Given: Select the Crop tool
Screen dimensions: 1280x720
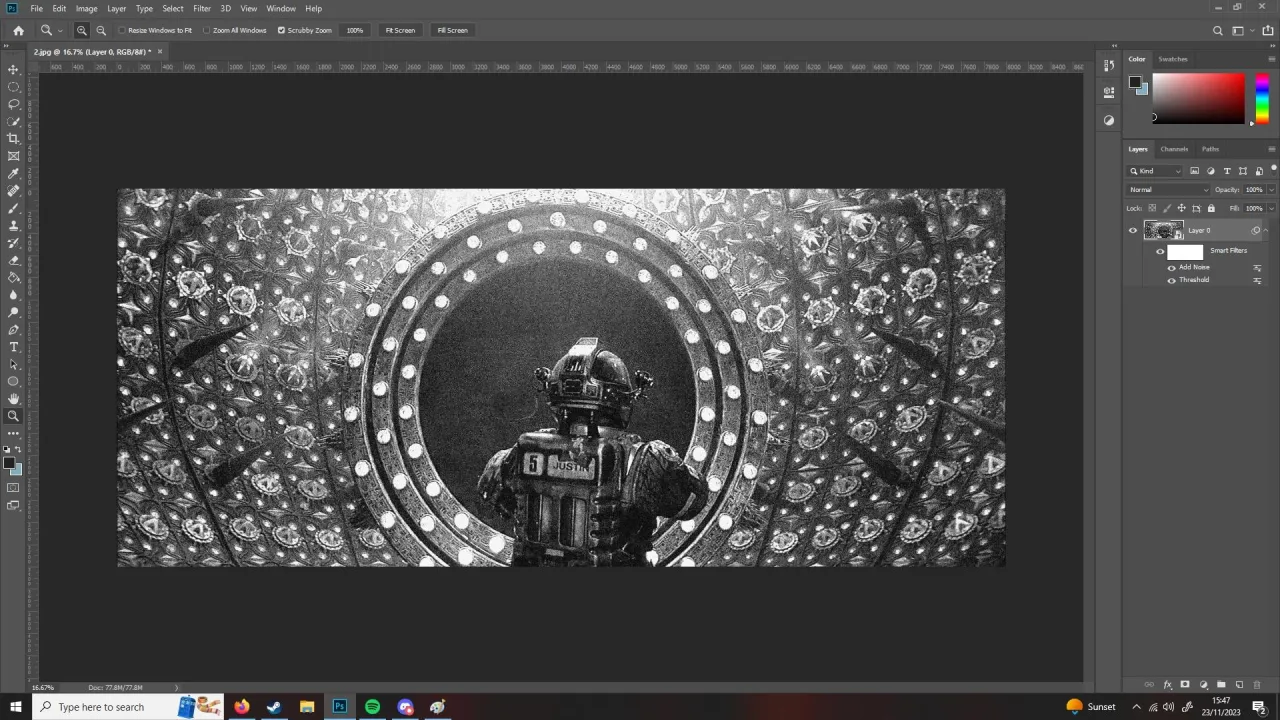Looking at the screenshot, I should pos(13,139).
